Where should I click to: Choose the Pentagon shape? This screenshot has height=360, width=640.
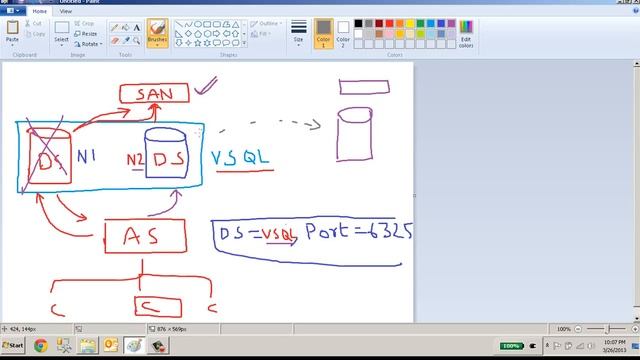pyautogui.click(x=198, y=34)
